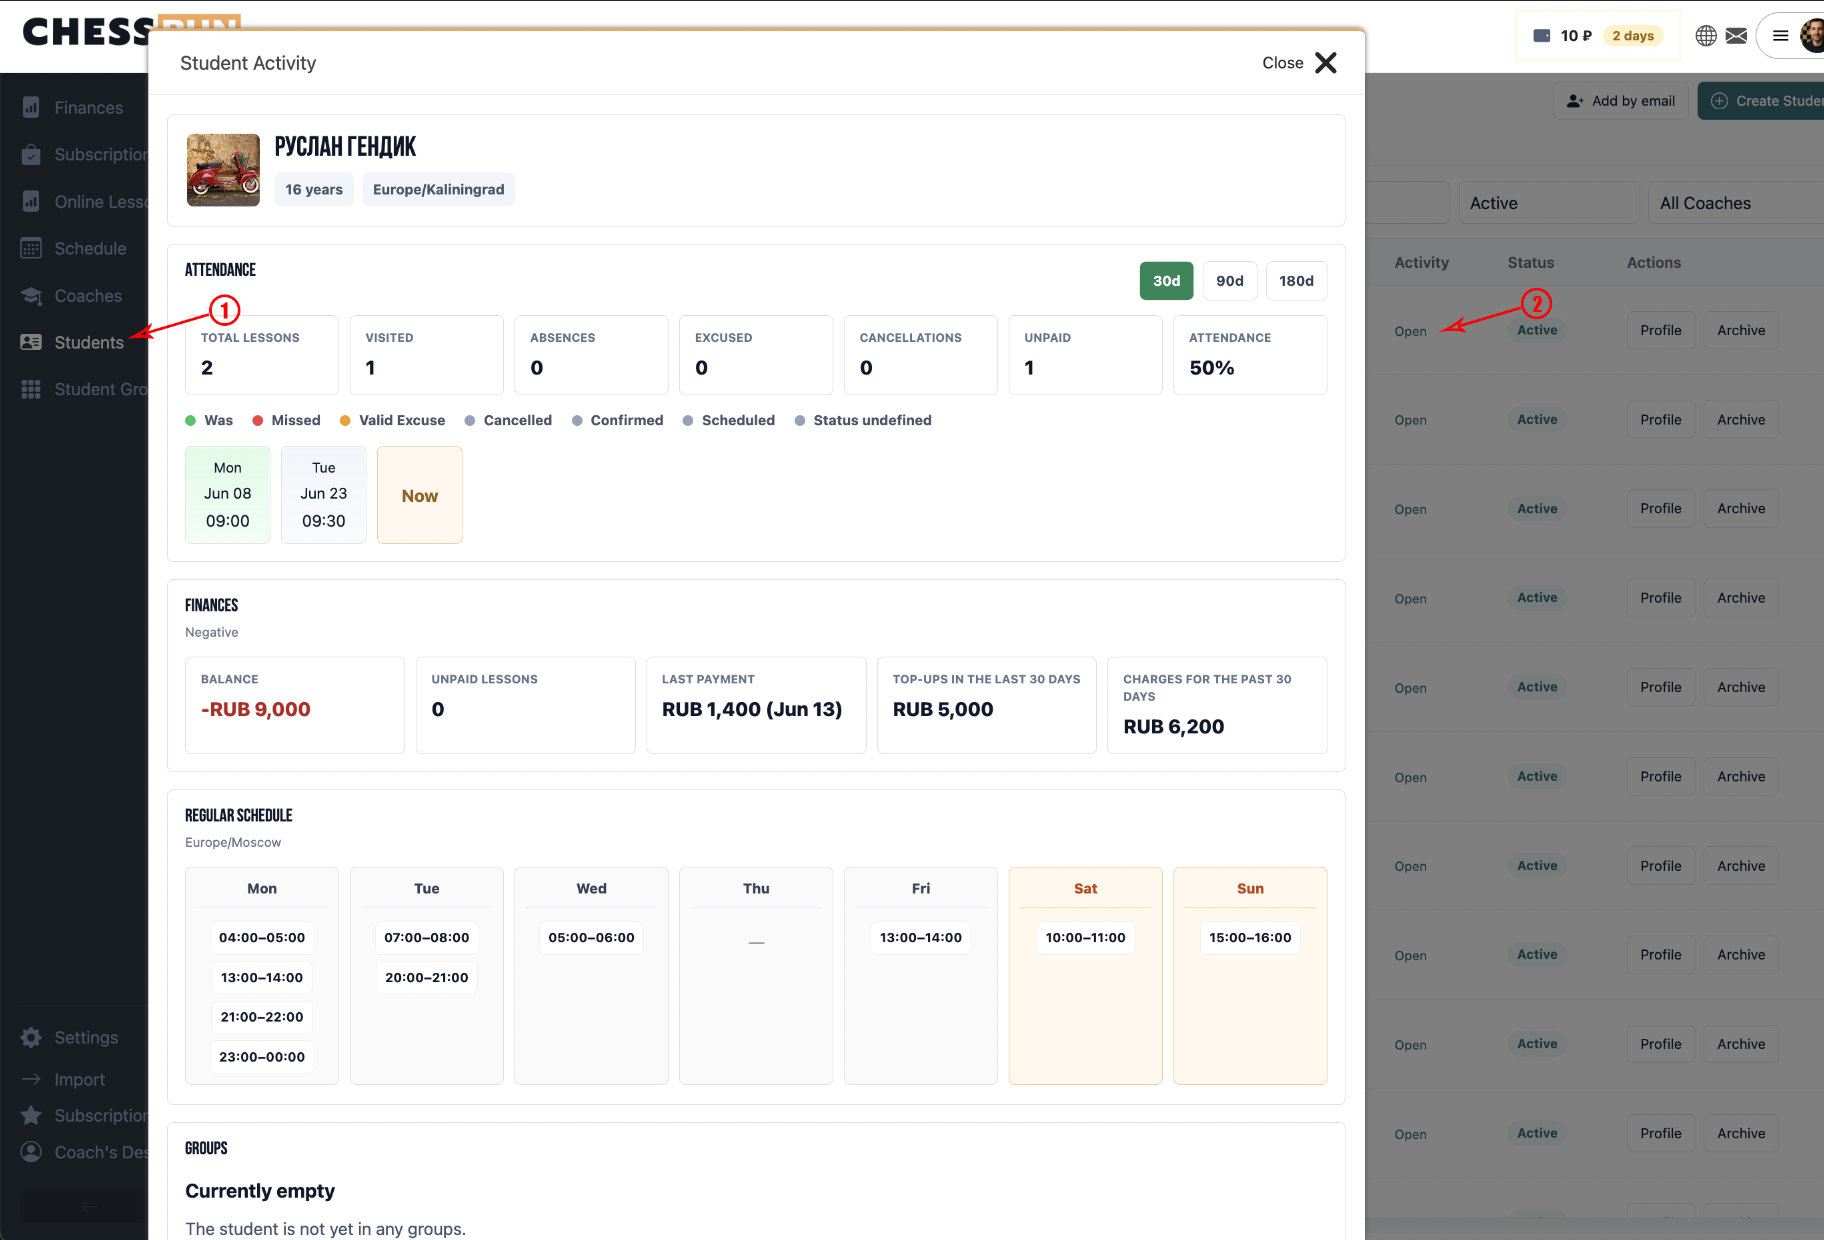1824x1240 pixels.
Task: Expand the All Coaches filter
Action: click(1736, 203)
